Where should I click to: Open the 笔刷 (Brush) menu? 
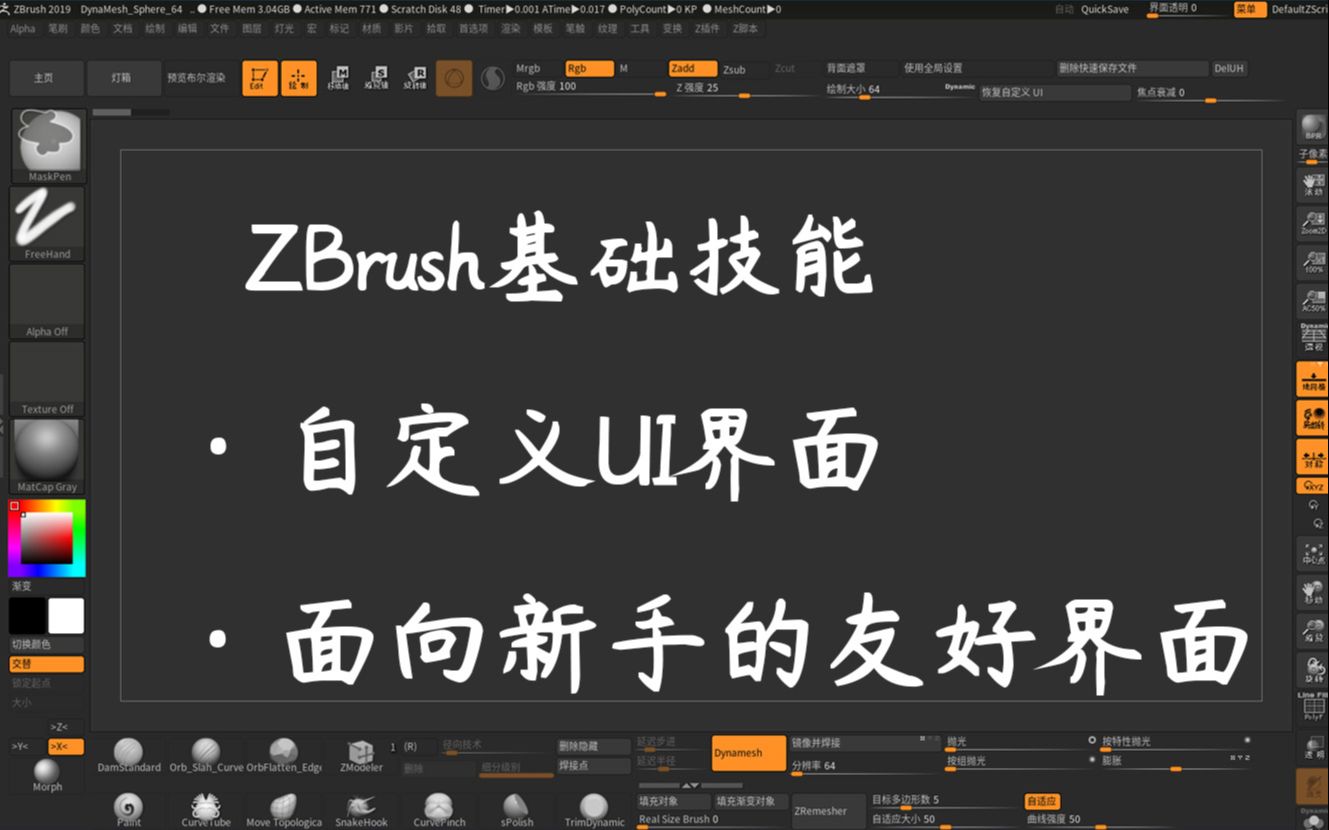[57, 29]
